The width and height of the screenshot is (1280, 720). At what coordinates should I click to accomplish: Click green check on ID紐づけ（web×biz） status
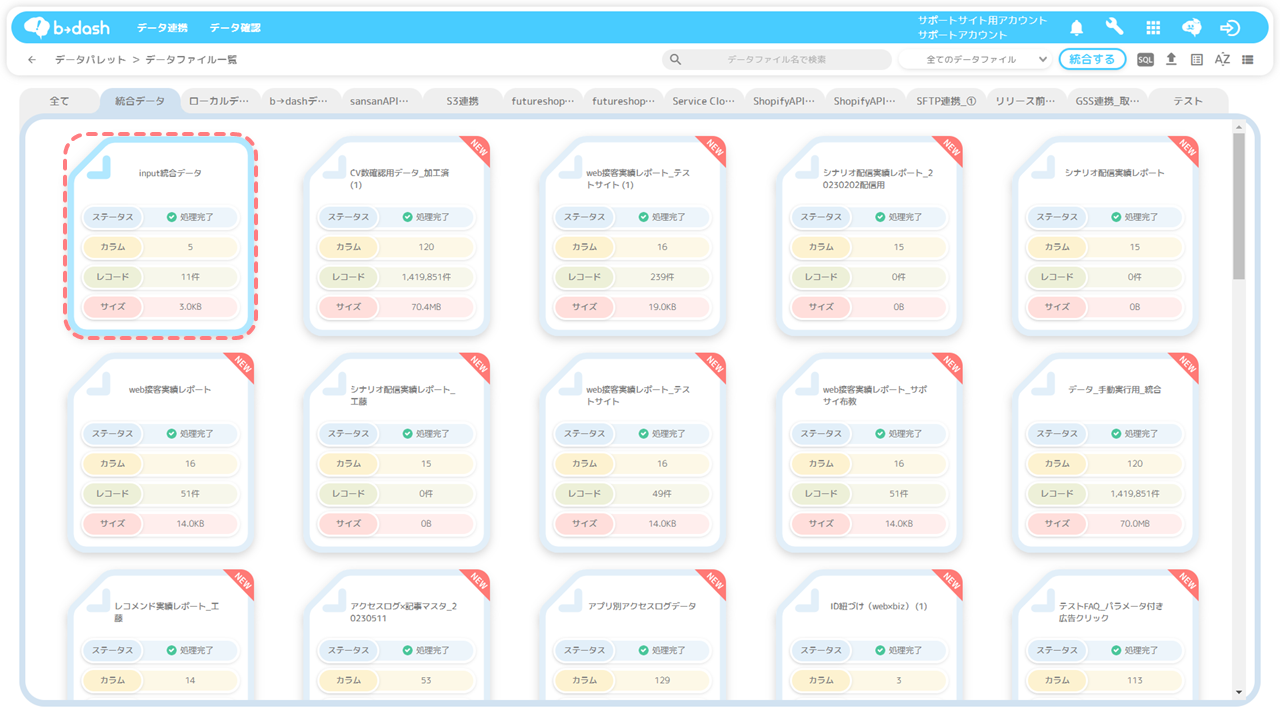click(880, 650)
